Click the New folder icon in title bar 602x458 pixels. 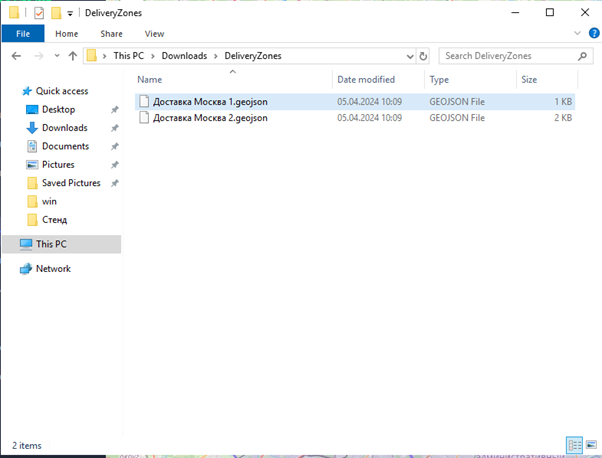point(56,13)
